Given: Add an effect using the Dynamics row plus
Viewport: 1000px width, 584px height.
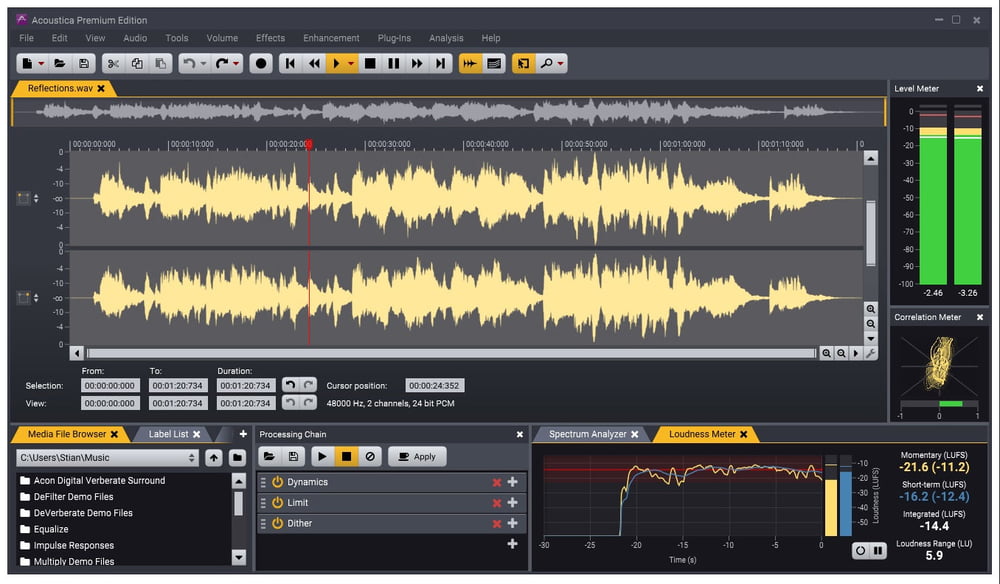Looking at the screenshot, I should pyautogui.click(x=512, y=482).
